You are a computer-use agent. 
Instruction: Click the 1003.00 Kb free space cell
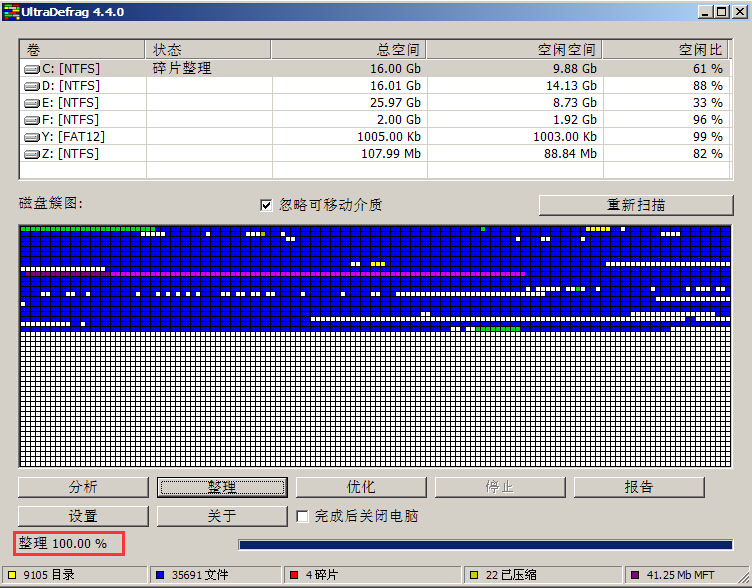pos(565,137)
